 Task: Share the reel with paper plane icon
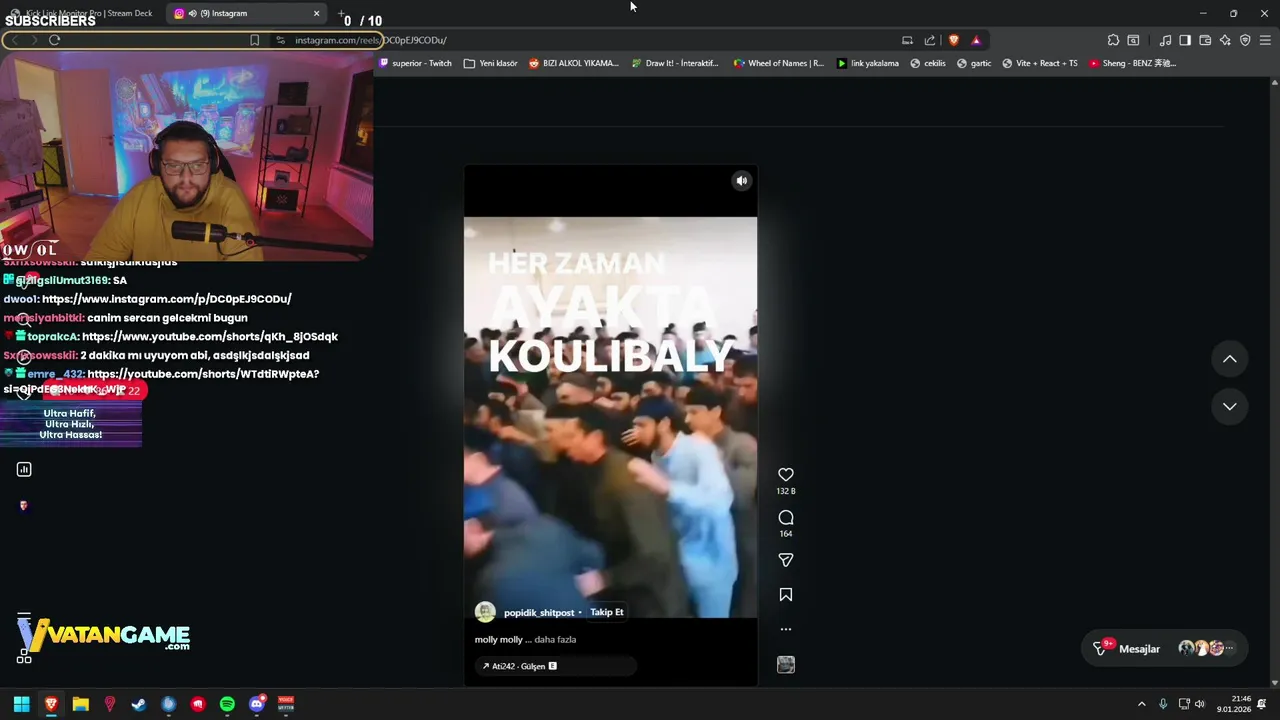pyautogui.click(x=786, y=560)
